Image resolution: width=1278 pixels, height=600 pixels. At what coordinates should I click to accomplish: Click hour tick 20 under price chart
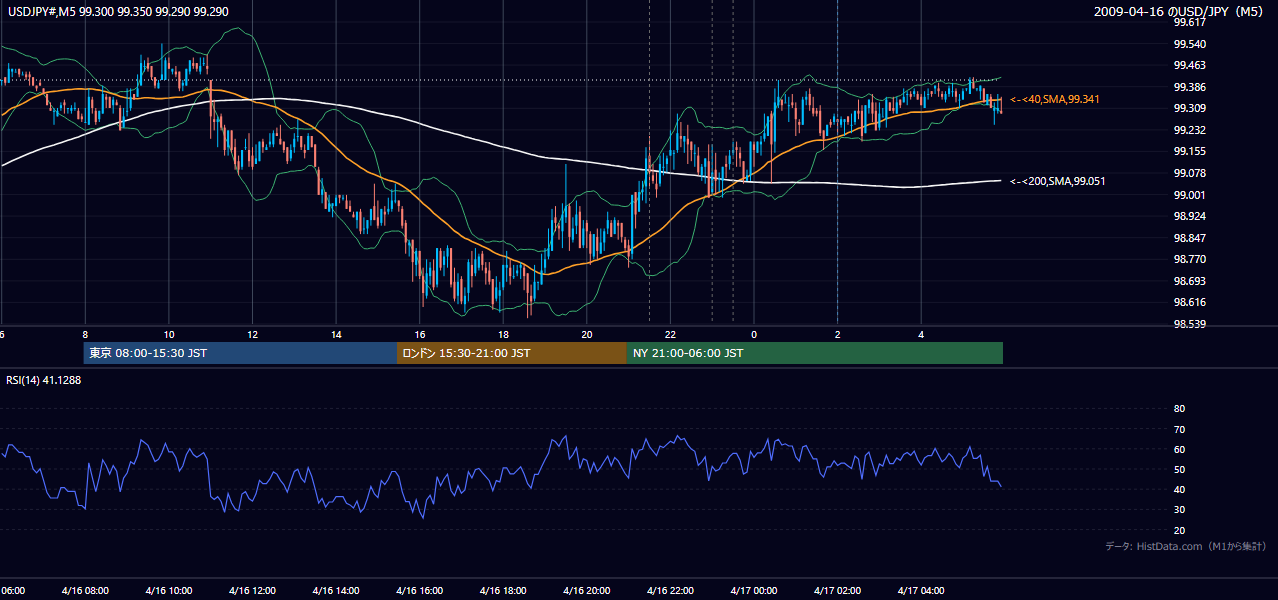pyautogui.click(x=587, y=335)
